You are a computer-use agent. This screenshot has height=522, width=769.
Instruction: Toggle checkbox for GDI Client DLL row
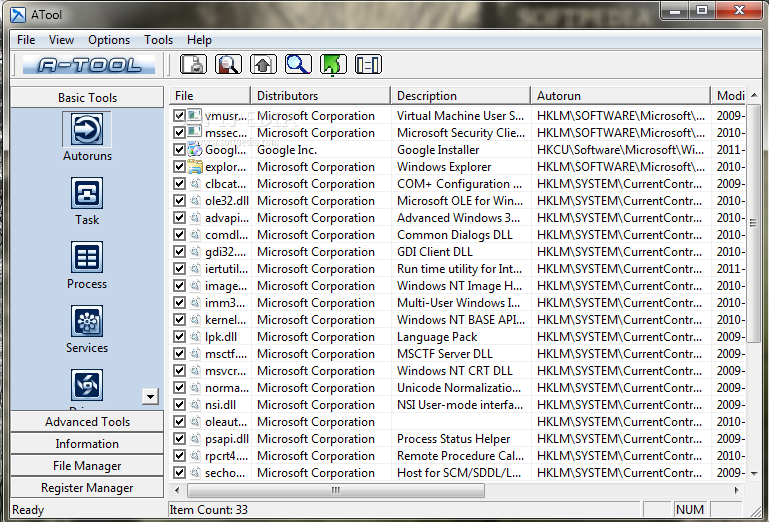click(x=179, y=252)
